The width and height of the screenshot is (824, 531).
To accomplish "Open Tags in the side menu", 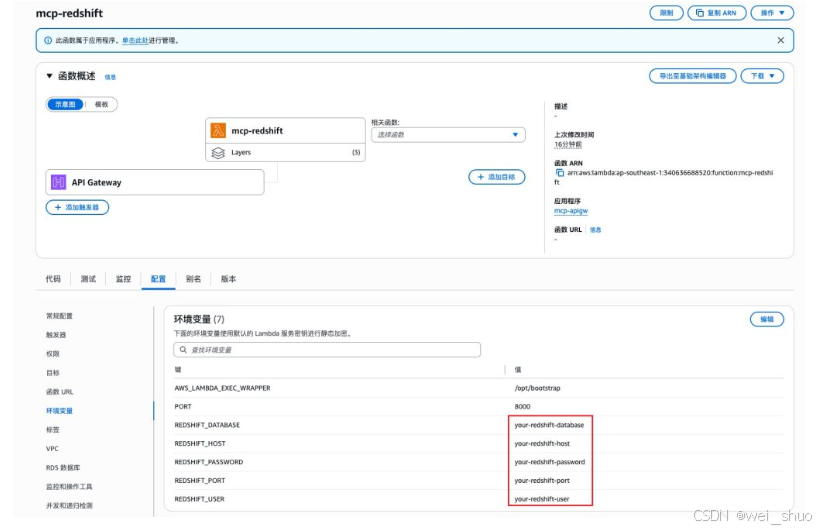I will 53,430.
